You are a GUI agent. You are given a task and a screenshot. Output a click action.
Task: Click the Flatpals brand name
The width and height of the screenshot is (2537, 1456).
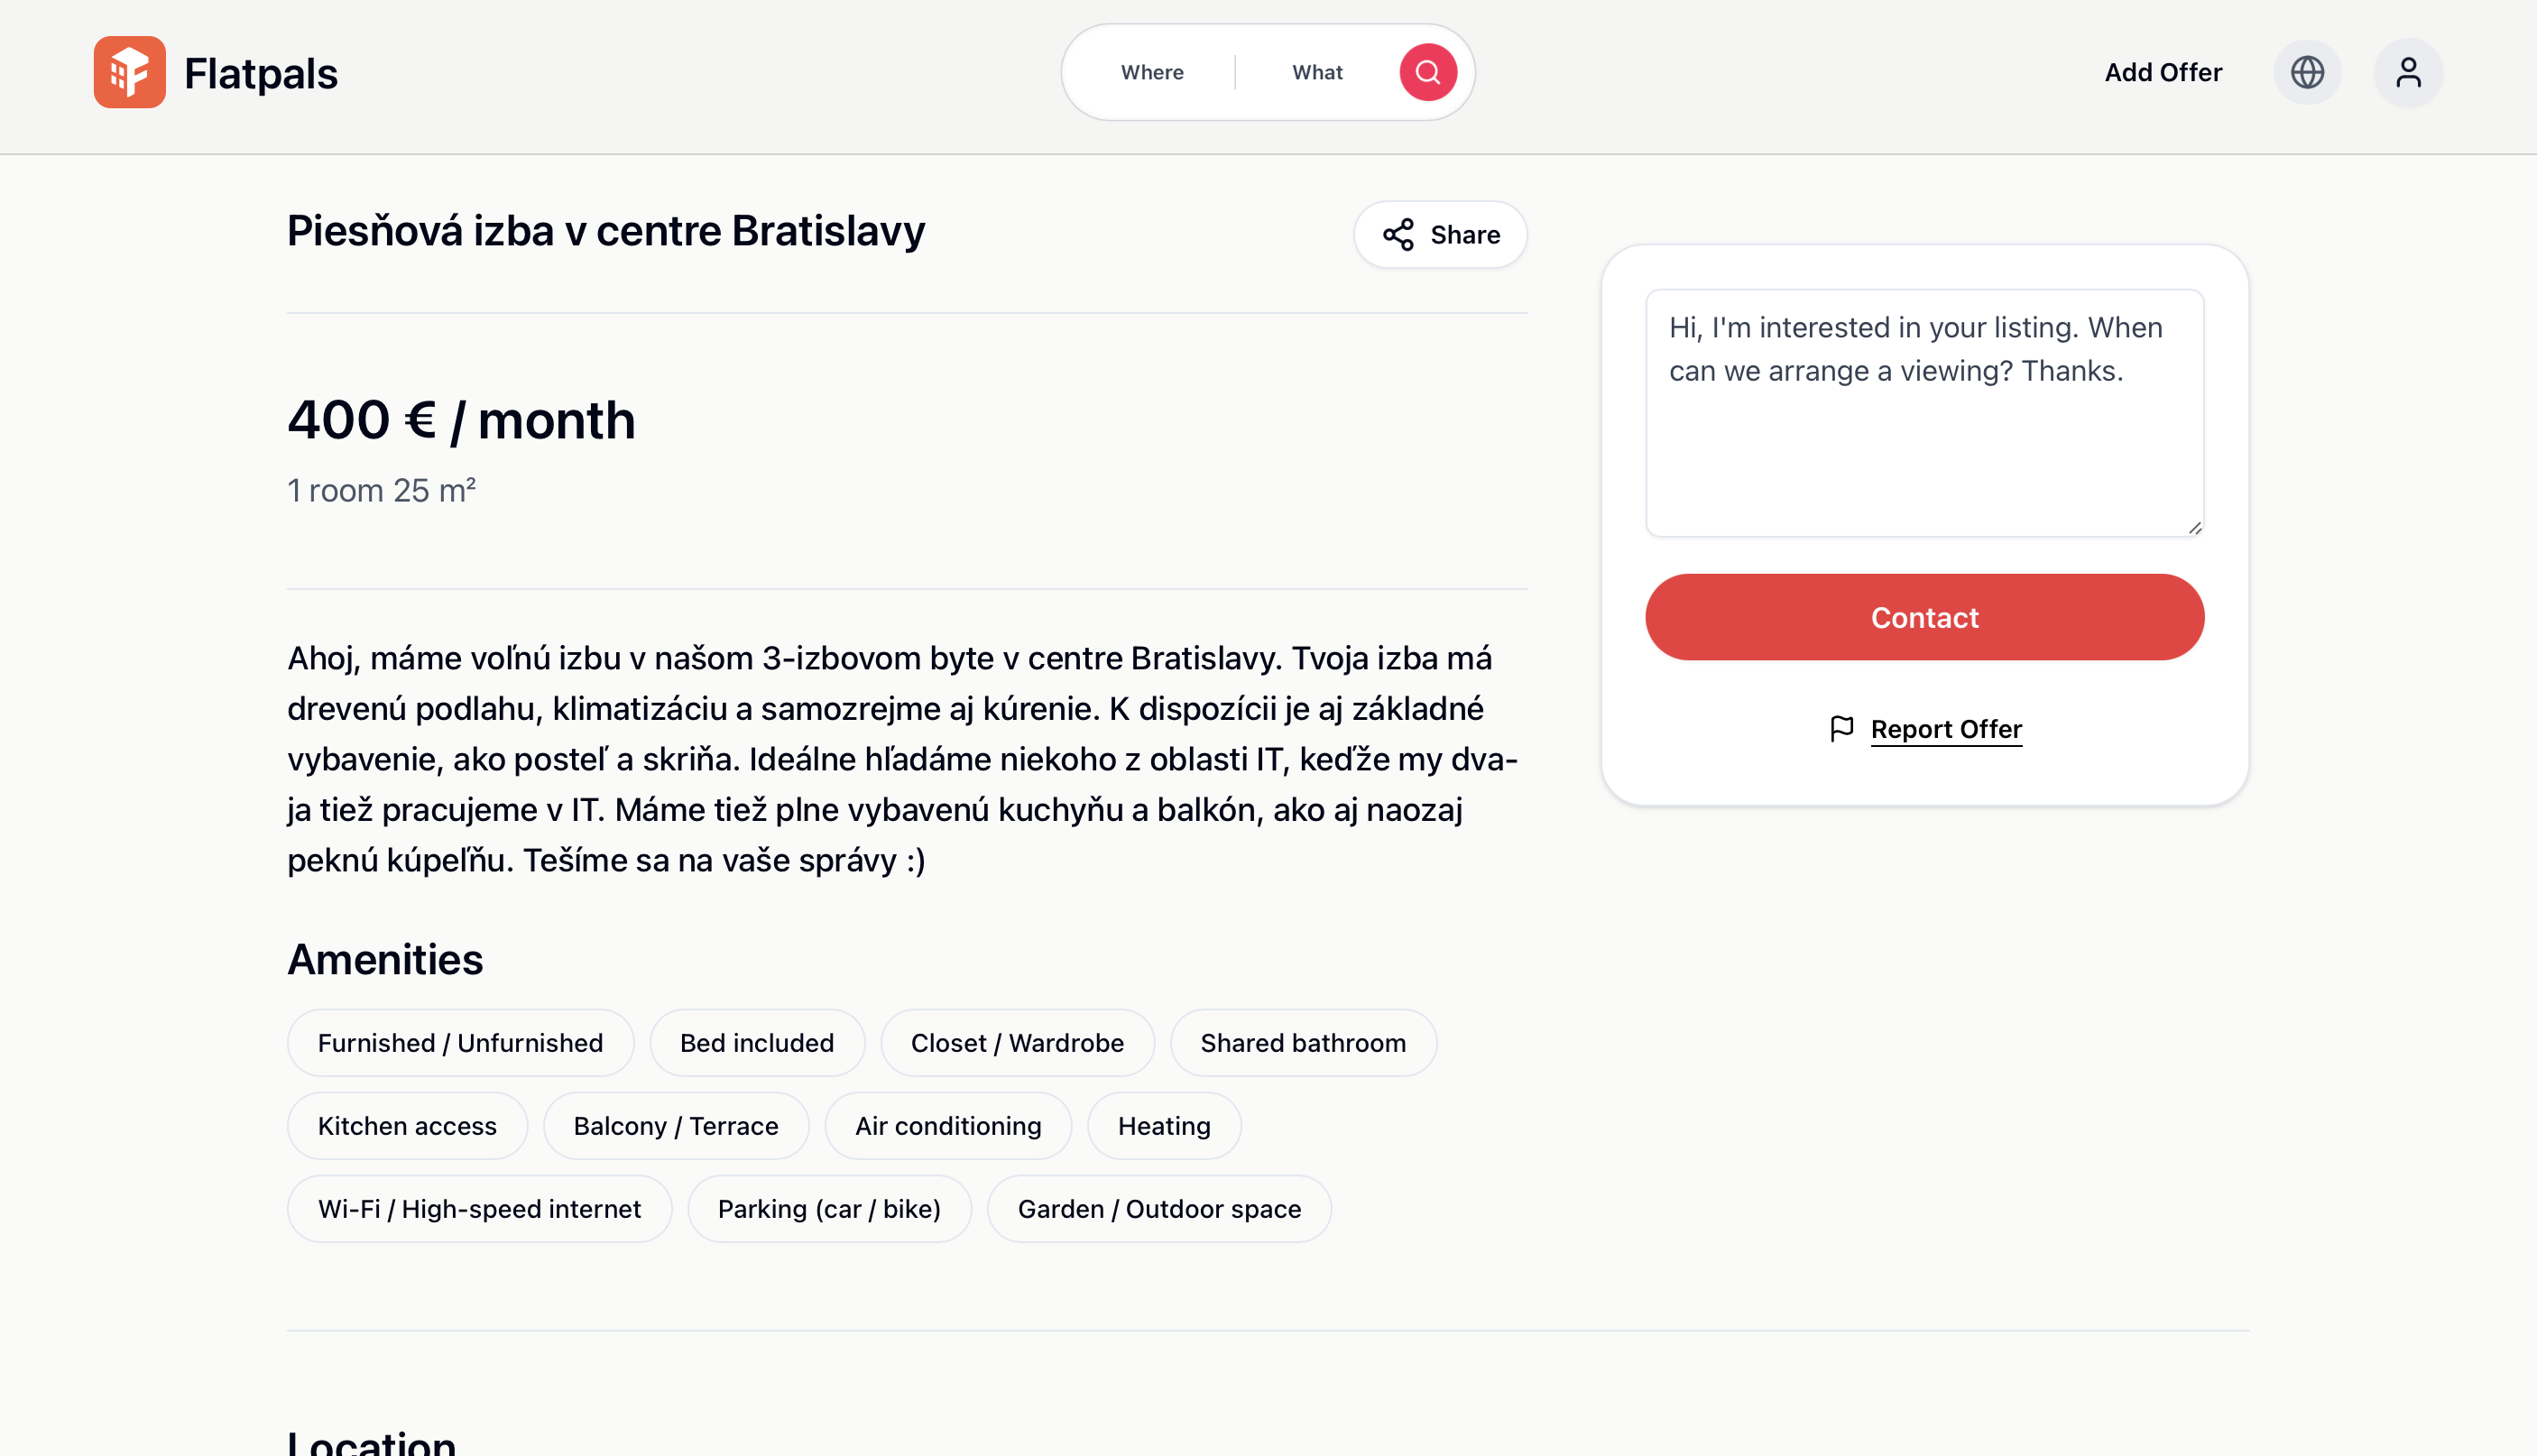point(261,74)
